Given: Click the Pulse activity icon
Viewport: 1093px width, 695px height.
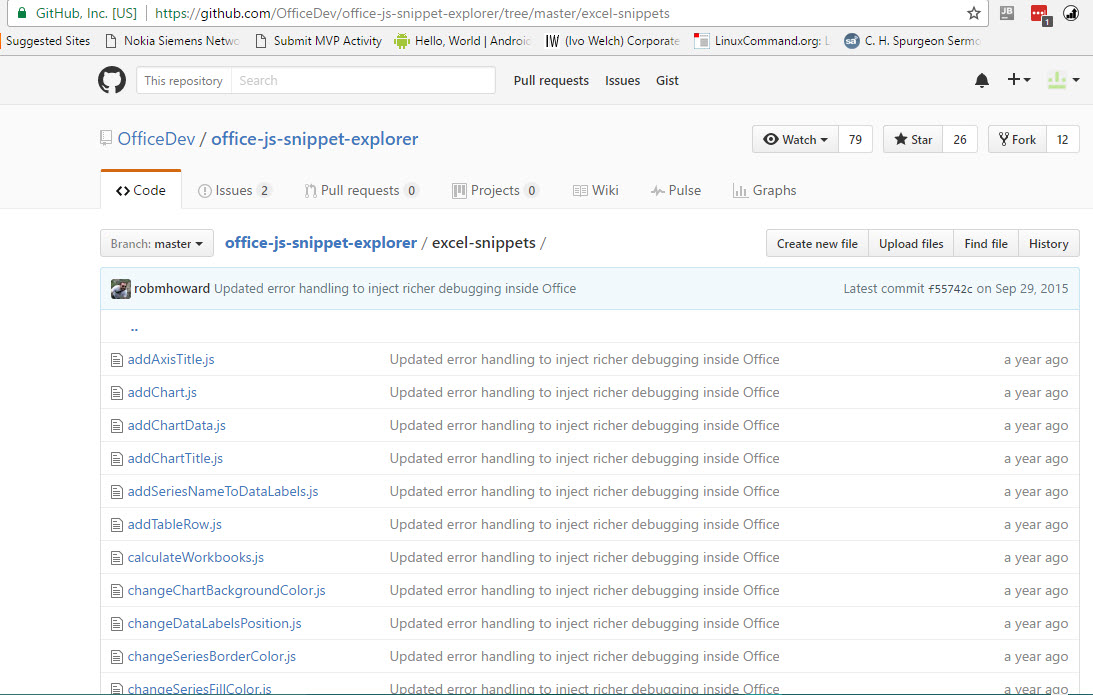Looking at the screenshot, I should (x=657, y=190).
